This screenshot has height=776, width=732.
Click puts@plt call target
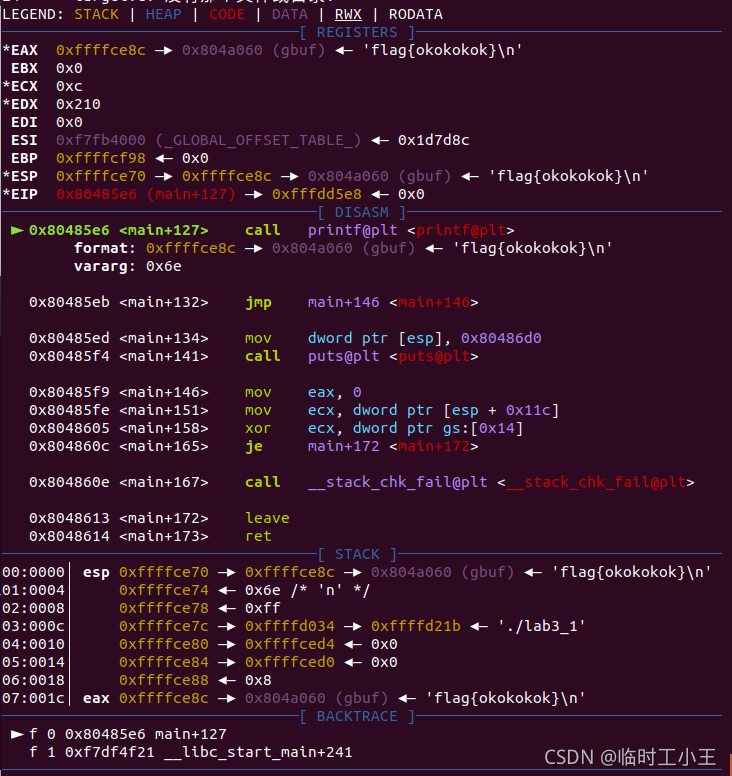[x=343, y=356]
